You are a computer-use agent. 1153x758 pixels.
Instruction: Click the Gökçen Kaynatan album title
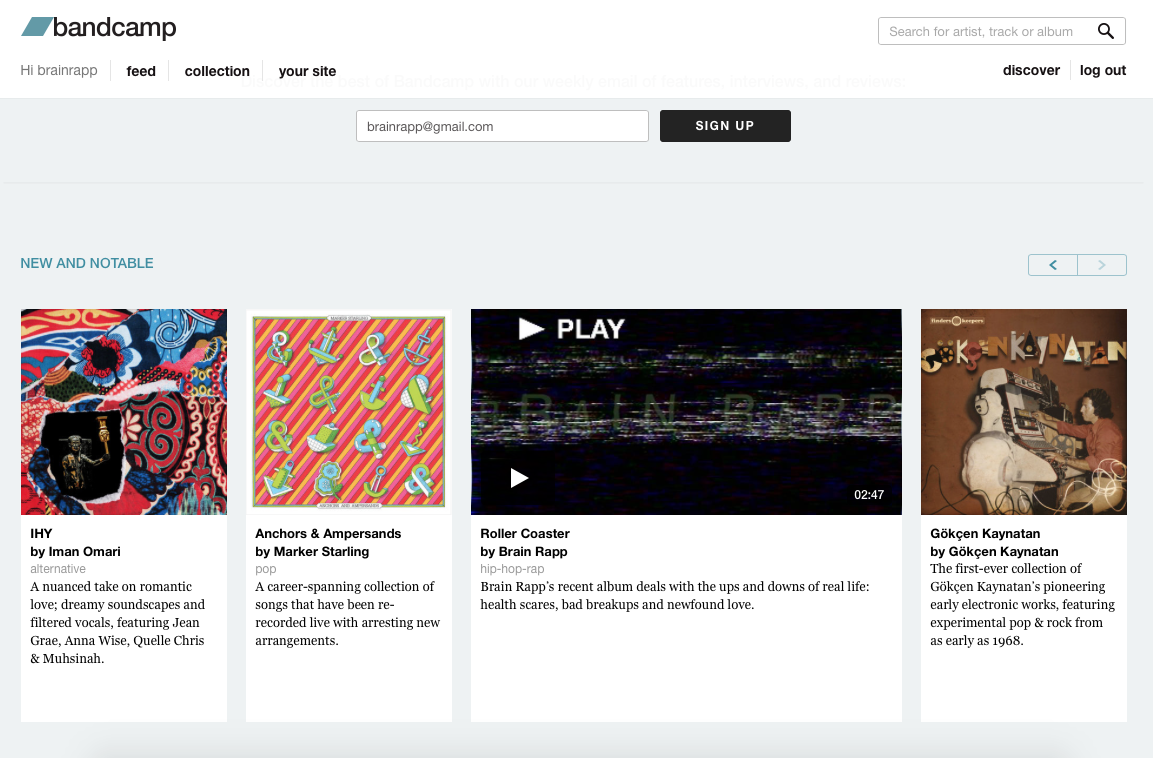tap(985, 534)
